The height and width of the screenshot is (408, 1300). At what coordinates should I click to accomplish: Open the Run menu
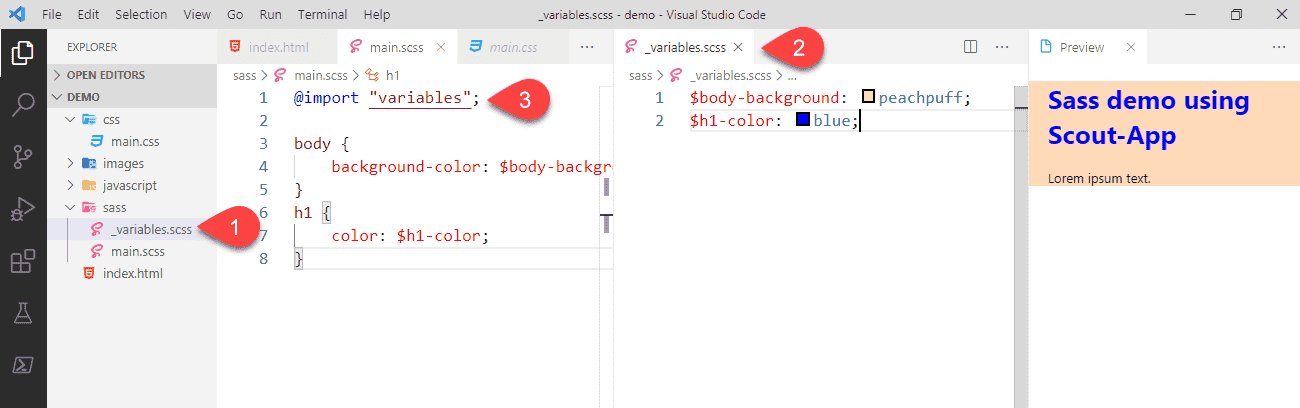[x=270, y=15]
